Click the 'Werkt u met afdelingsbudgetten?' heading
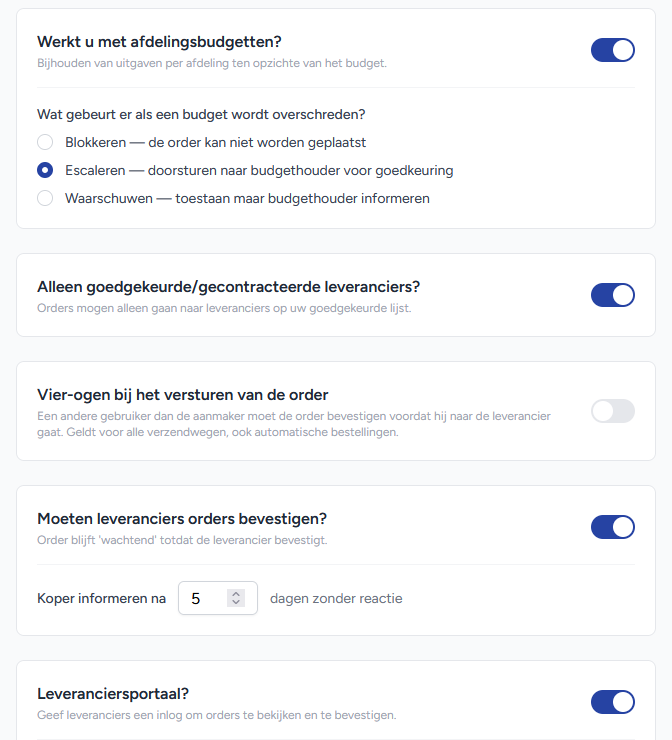Screen dimensions: 672x740 (x=159, y=42)
